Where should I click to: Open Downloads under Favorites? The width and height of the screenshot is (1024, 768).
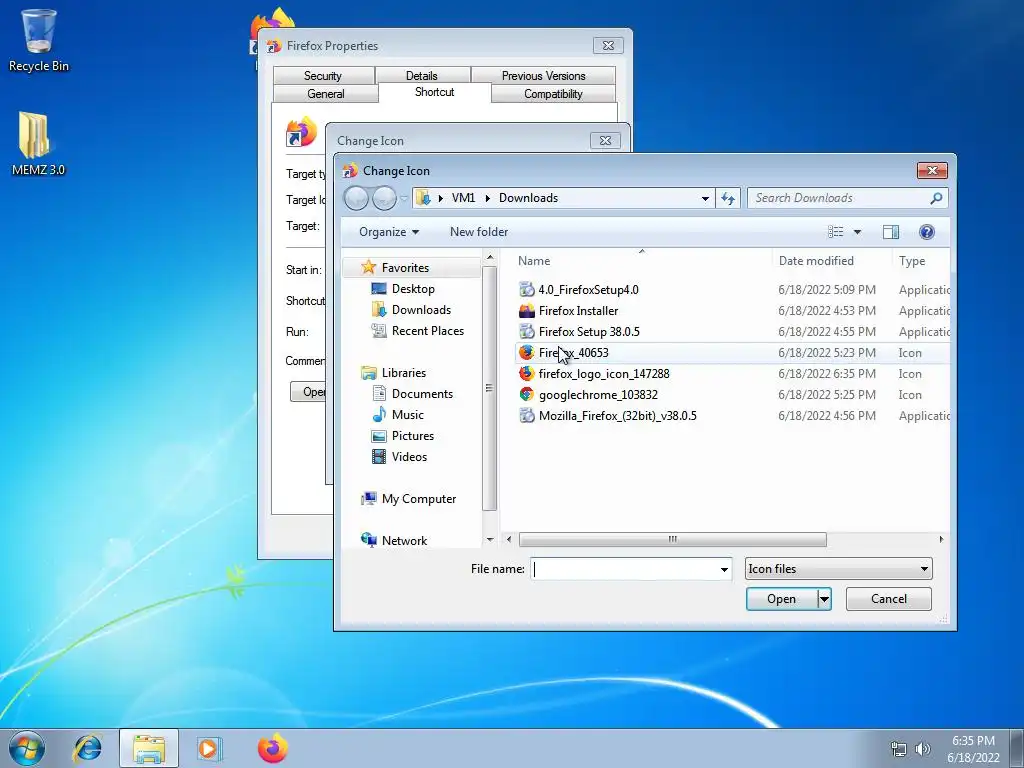point(421,310)
